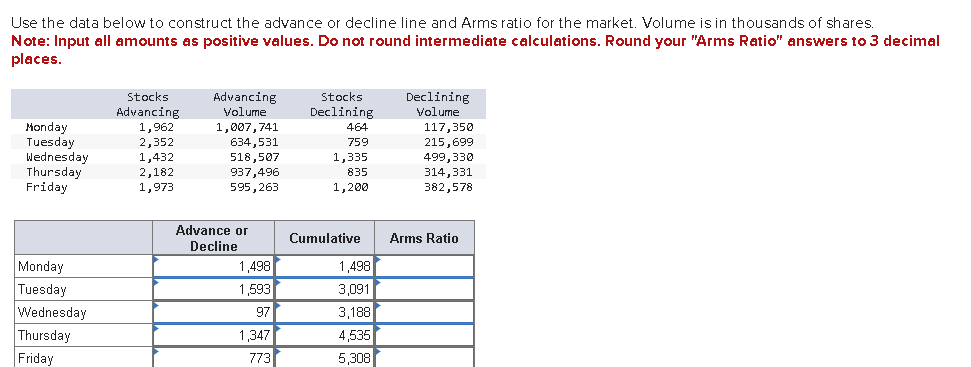
Task: Click Friday stocks declining 1,200
Action: (x=351, y=187)
